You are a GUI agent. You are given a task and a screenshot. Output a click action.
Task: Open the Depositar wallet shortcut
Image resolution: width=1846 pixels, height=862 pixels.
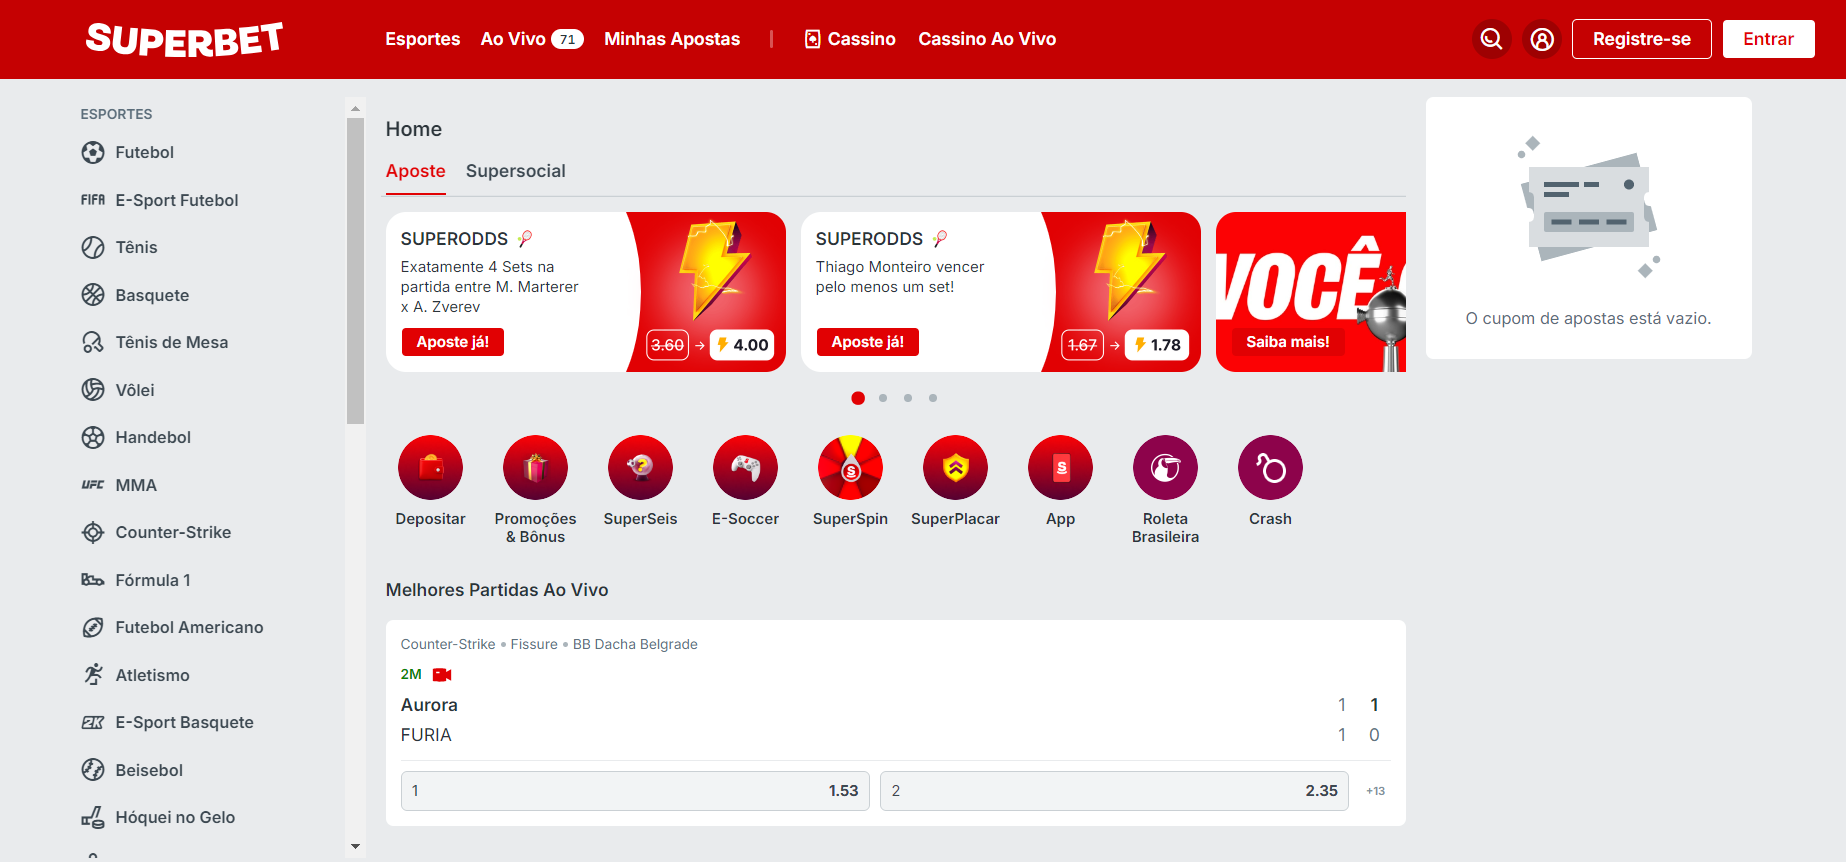point(430,467)
